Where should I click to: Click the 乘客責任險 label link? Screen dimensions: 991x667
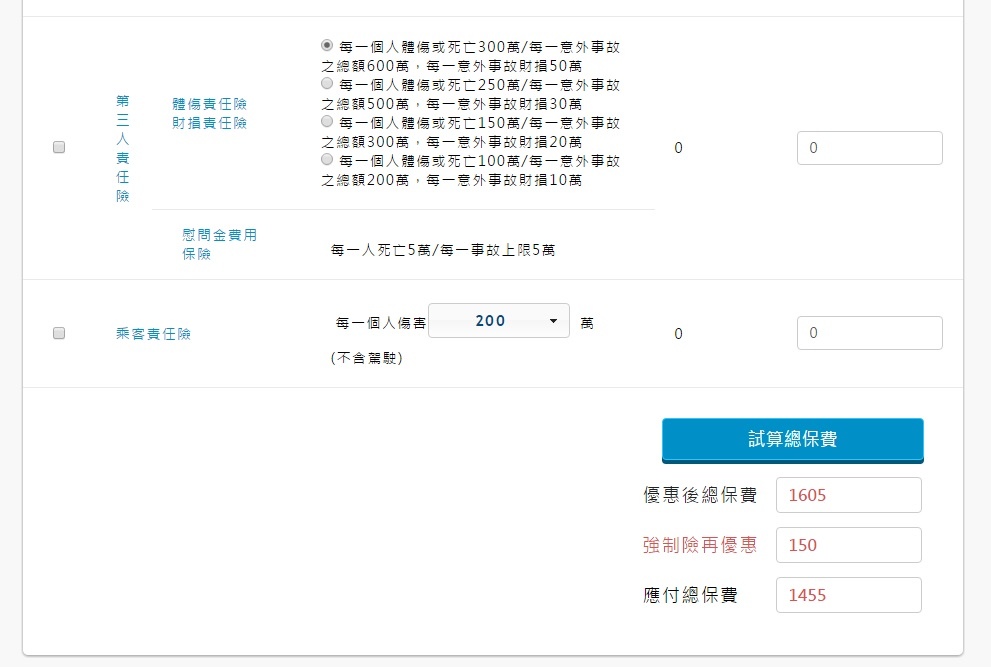tap(154, 334)
